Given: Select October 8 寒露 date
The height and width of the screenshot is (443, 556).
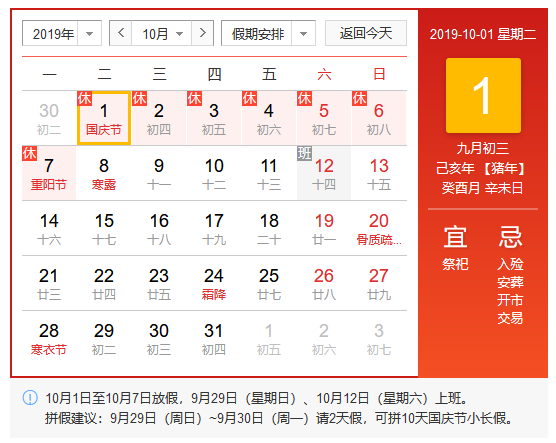Looking at the screenshot, I should pos(104,173).
